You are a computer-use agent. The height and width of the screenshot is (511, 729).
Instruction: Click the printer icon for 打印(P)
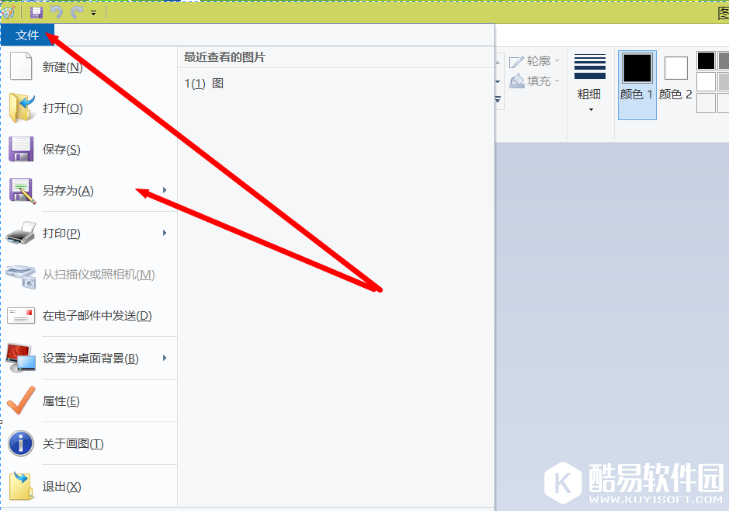pos(21,233)
